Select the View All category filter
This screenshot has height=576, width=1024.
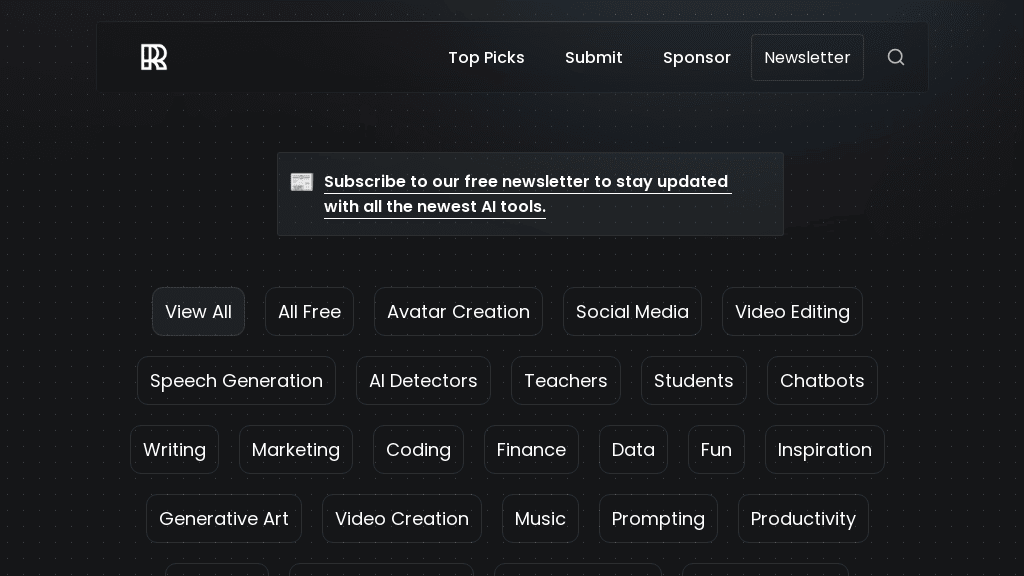click(198, 312)
